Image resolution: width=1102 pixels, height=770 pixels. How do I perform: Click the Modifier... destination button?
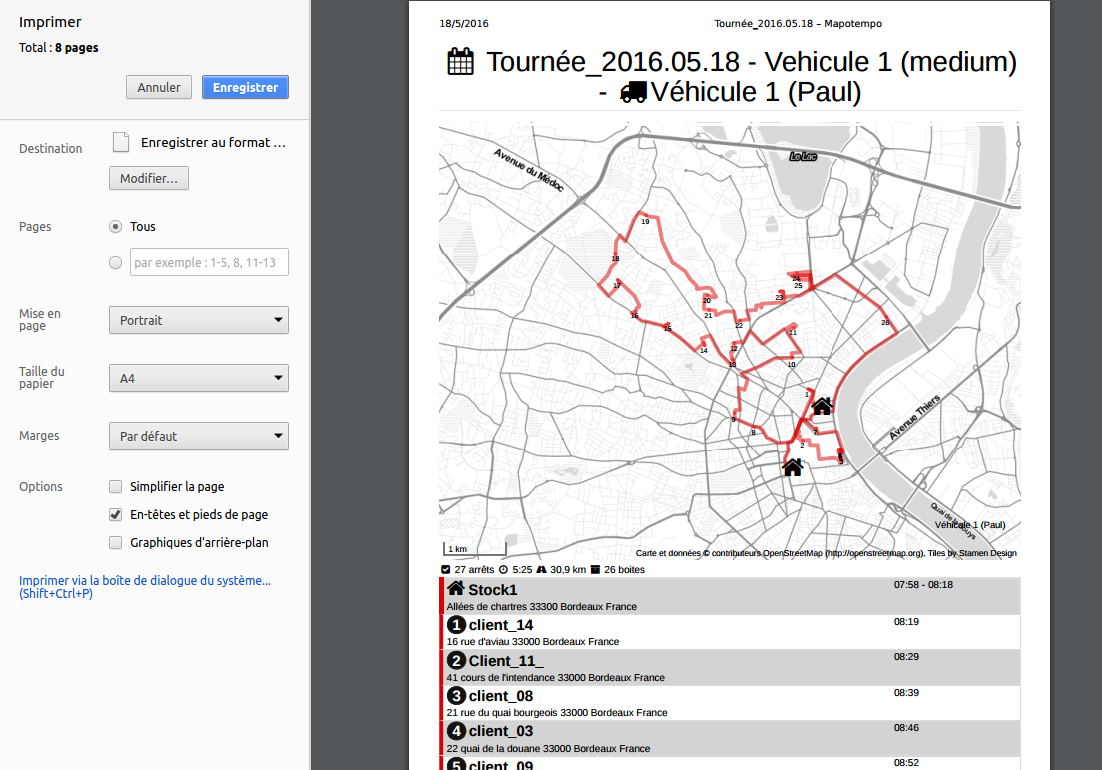[x=148, y=178]
